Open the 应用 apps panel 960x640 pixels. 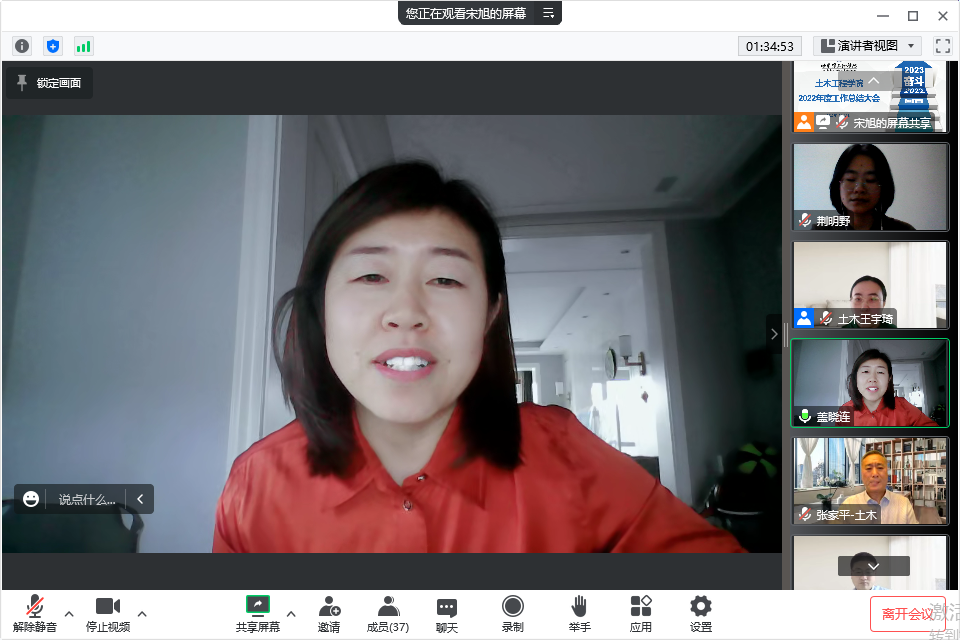click(x=641, y=613)
